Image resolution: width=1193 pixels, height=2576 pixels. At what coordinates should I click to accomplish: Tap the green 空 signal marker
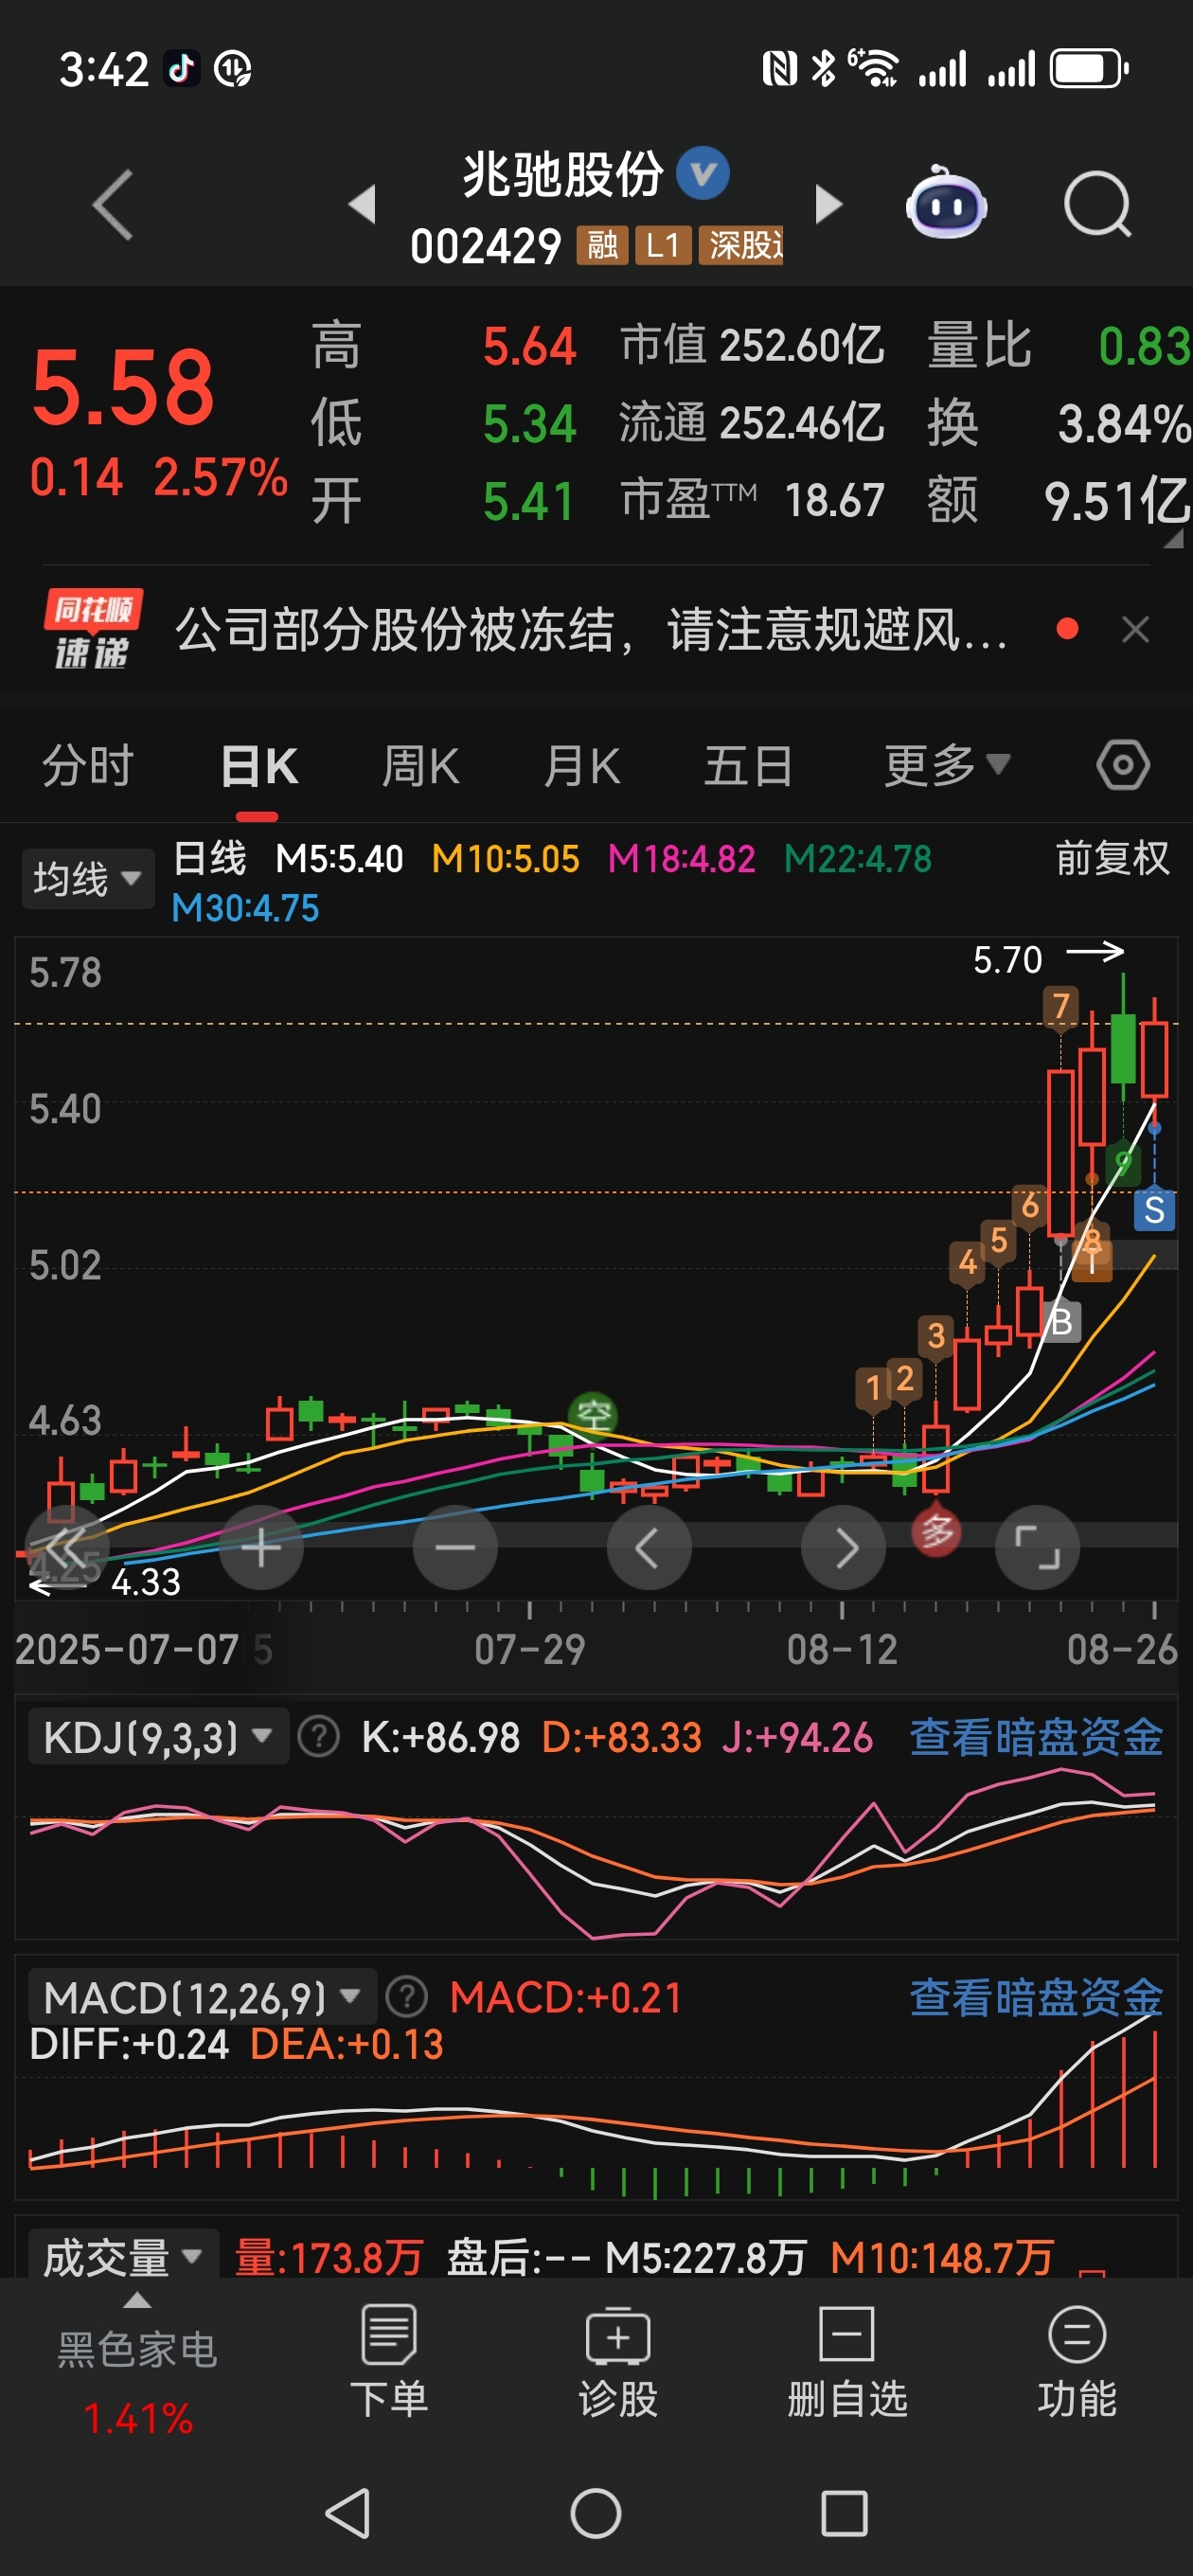pos(593,1414)
